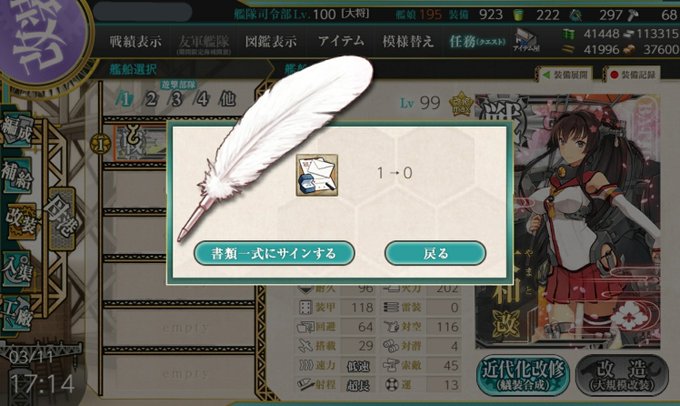
Task: Click the marriage documents item icon
Action: 317,175
